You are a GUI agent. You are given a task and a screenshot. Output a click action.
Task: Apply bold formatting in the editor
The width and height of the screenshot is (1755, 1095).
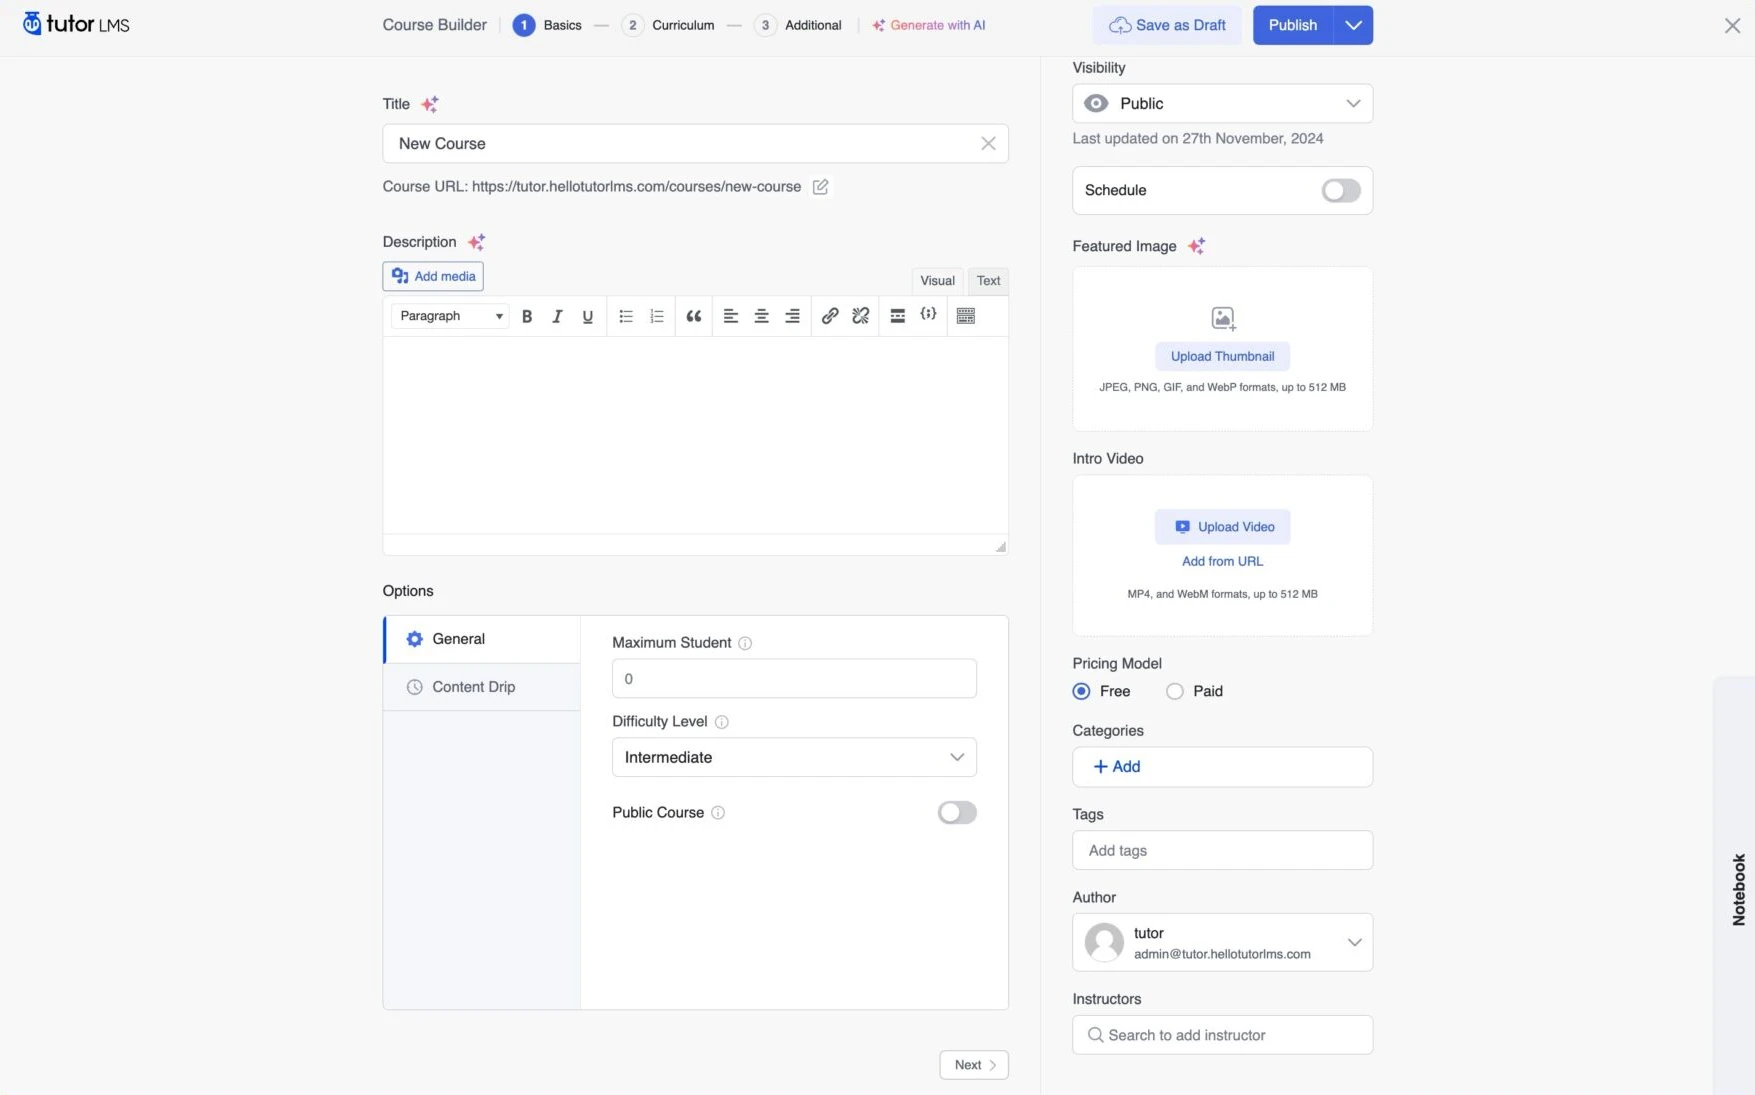(527, 316)
